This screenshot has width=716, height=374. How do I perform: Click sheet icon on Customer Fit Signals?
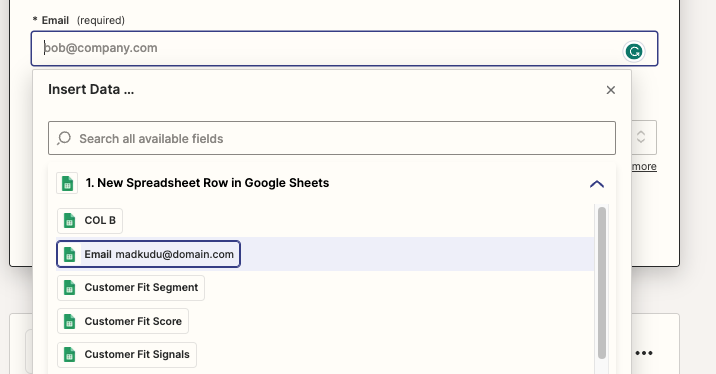pyautogui.click(x=69, y=355)
